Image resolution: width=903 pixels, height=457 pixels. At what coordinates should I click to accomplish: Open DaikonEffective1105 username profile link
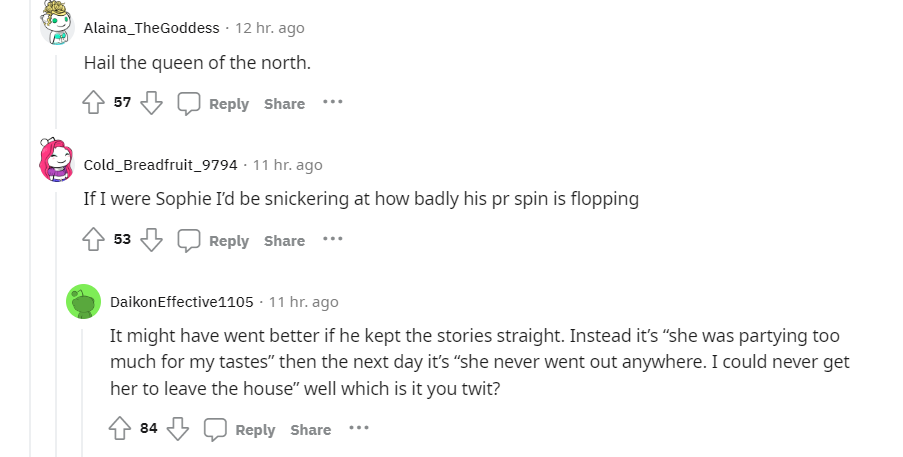[x=182, y=302]
